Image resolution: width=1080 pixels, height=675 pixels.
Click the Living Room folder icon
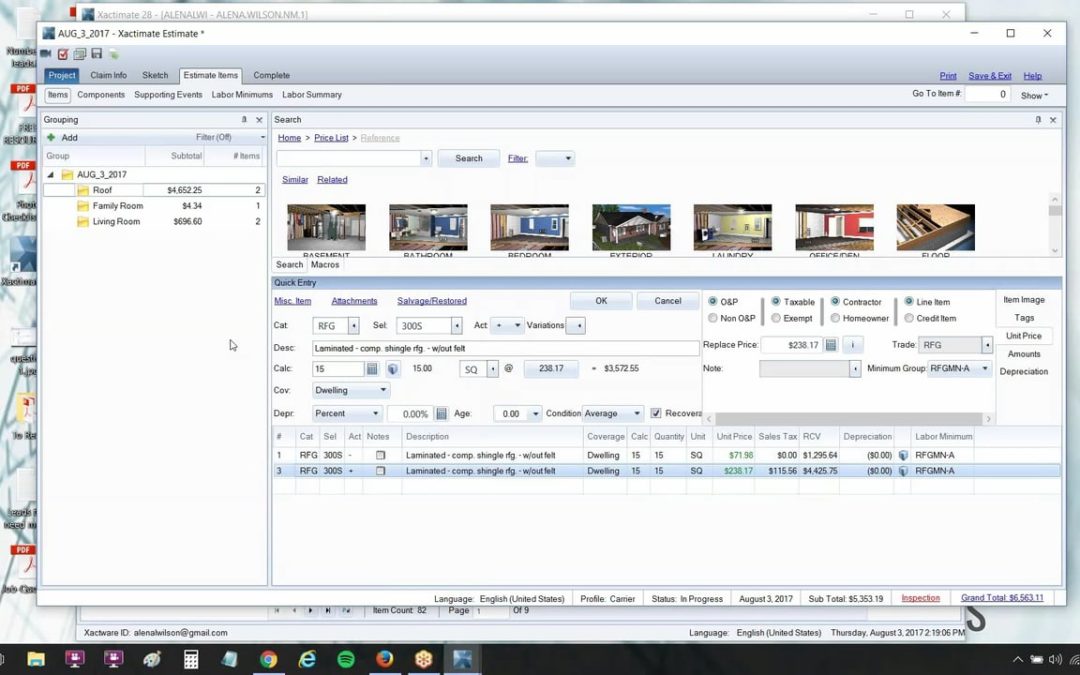tap(83, 222)
